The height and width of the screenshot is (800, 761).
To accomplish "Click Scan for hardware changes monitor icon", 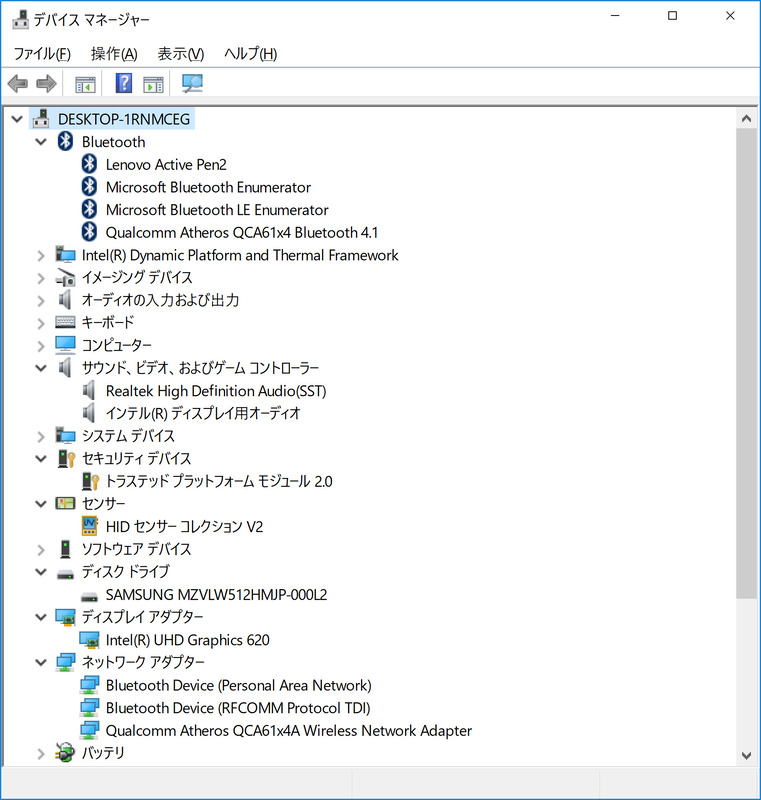I will click(x=192, y=83).
